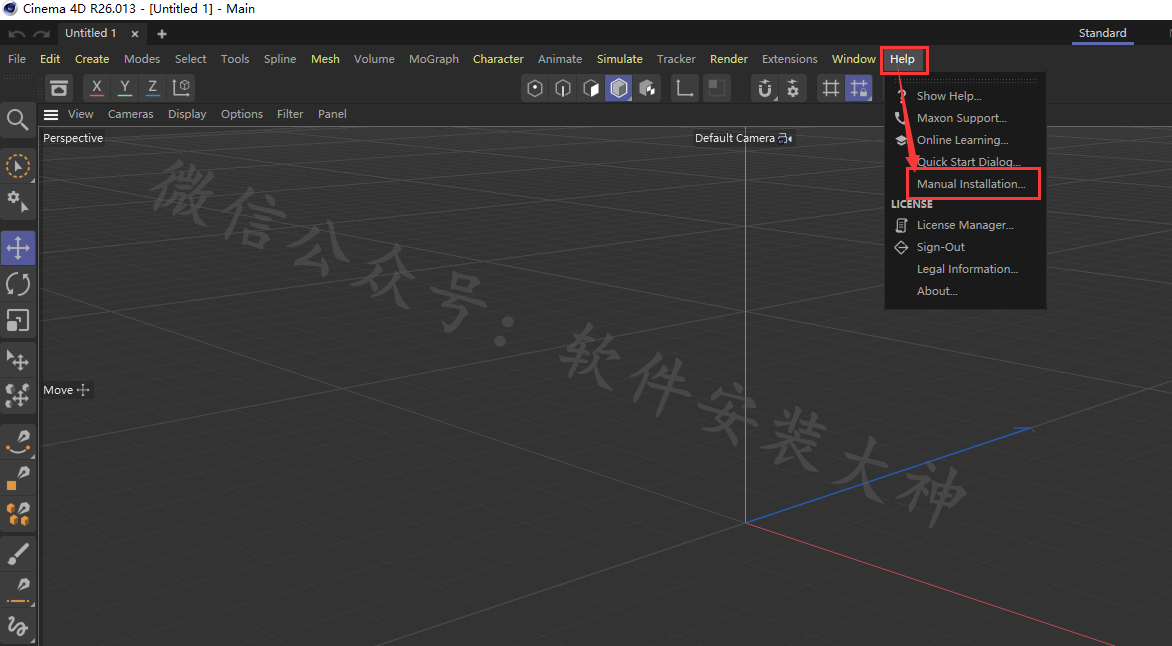The height and width of the screenshot is (646, 1172).
Task: Open Online Learning... entry
Action: click(962, 140)
